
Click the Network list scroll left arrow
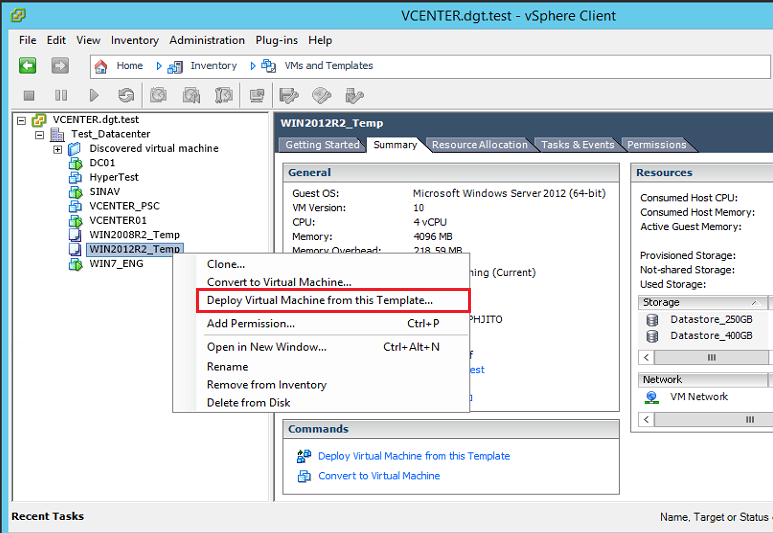click(646, 420)
